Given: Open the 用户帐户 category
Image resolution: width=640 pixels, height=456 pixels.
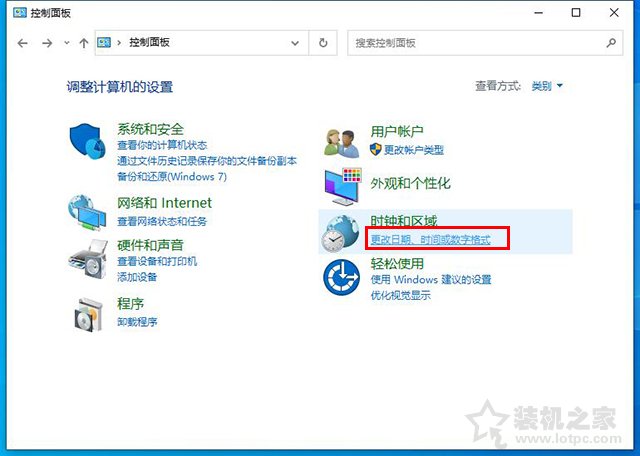Looking at the screenshot, I should [397, 131].
